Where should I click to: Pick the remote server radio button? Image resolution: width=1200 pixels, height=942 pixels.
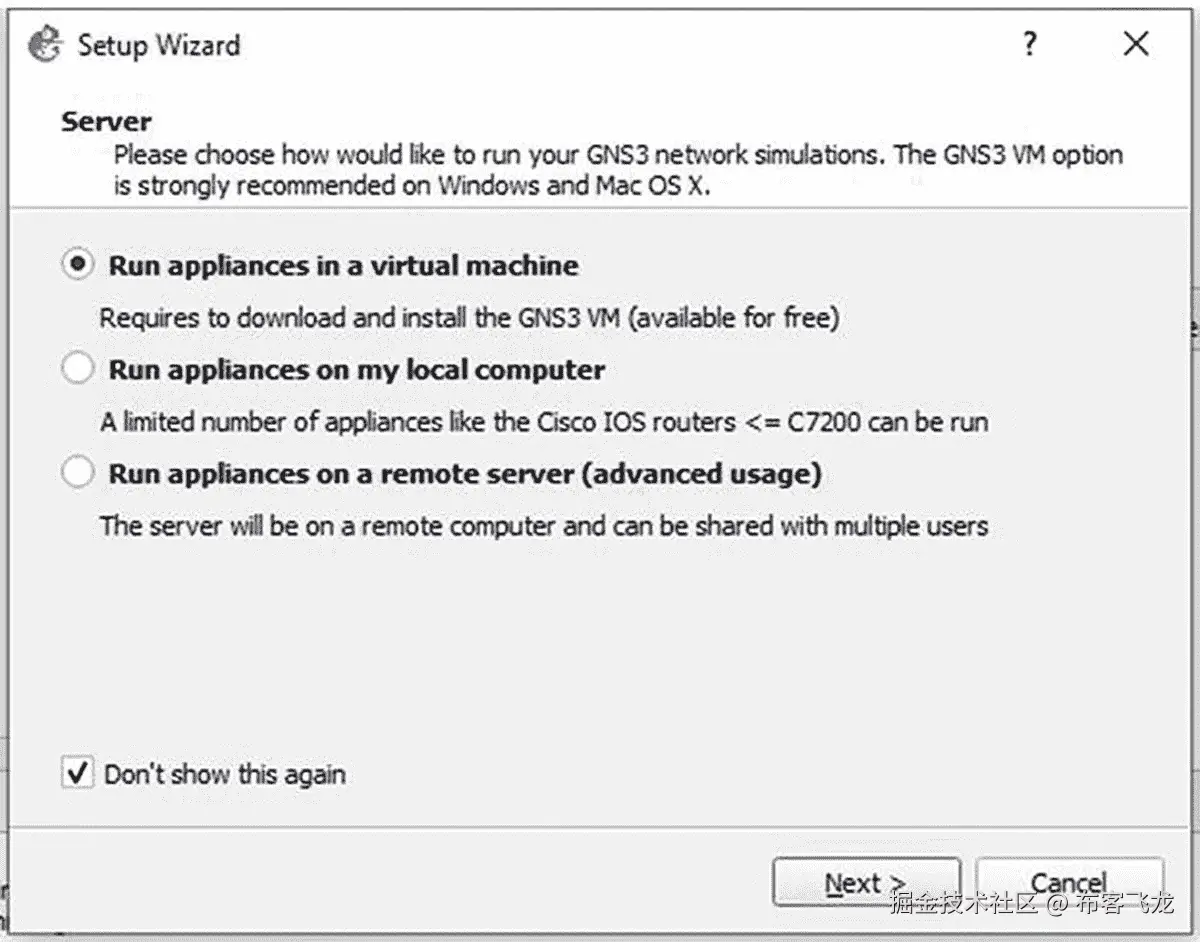tap(77, 473)
